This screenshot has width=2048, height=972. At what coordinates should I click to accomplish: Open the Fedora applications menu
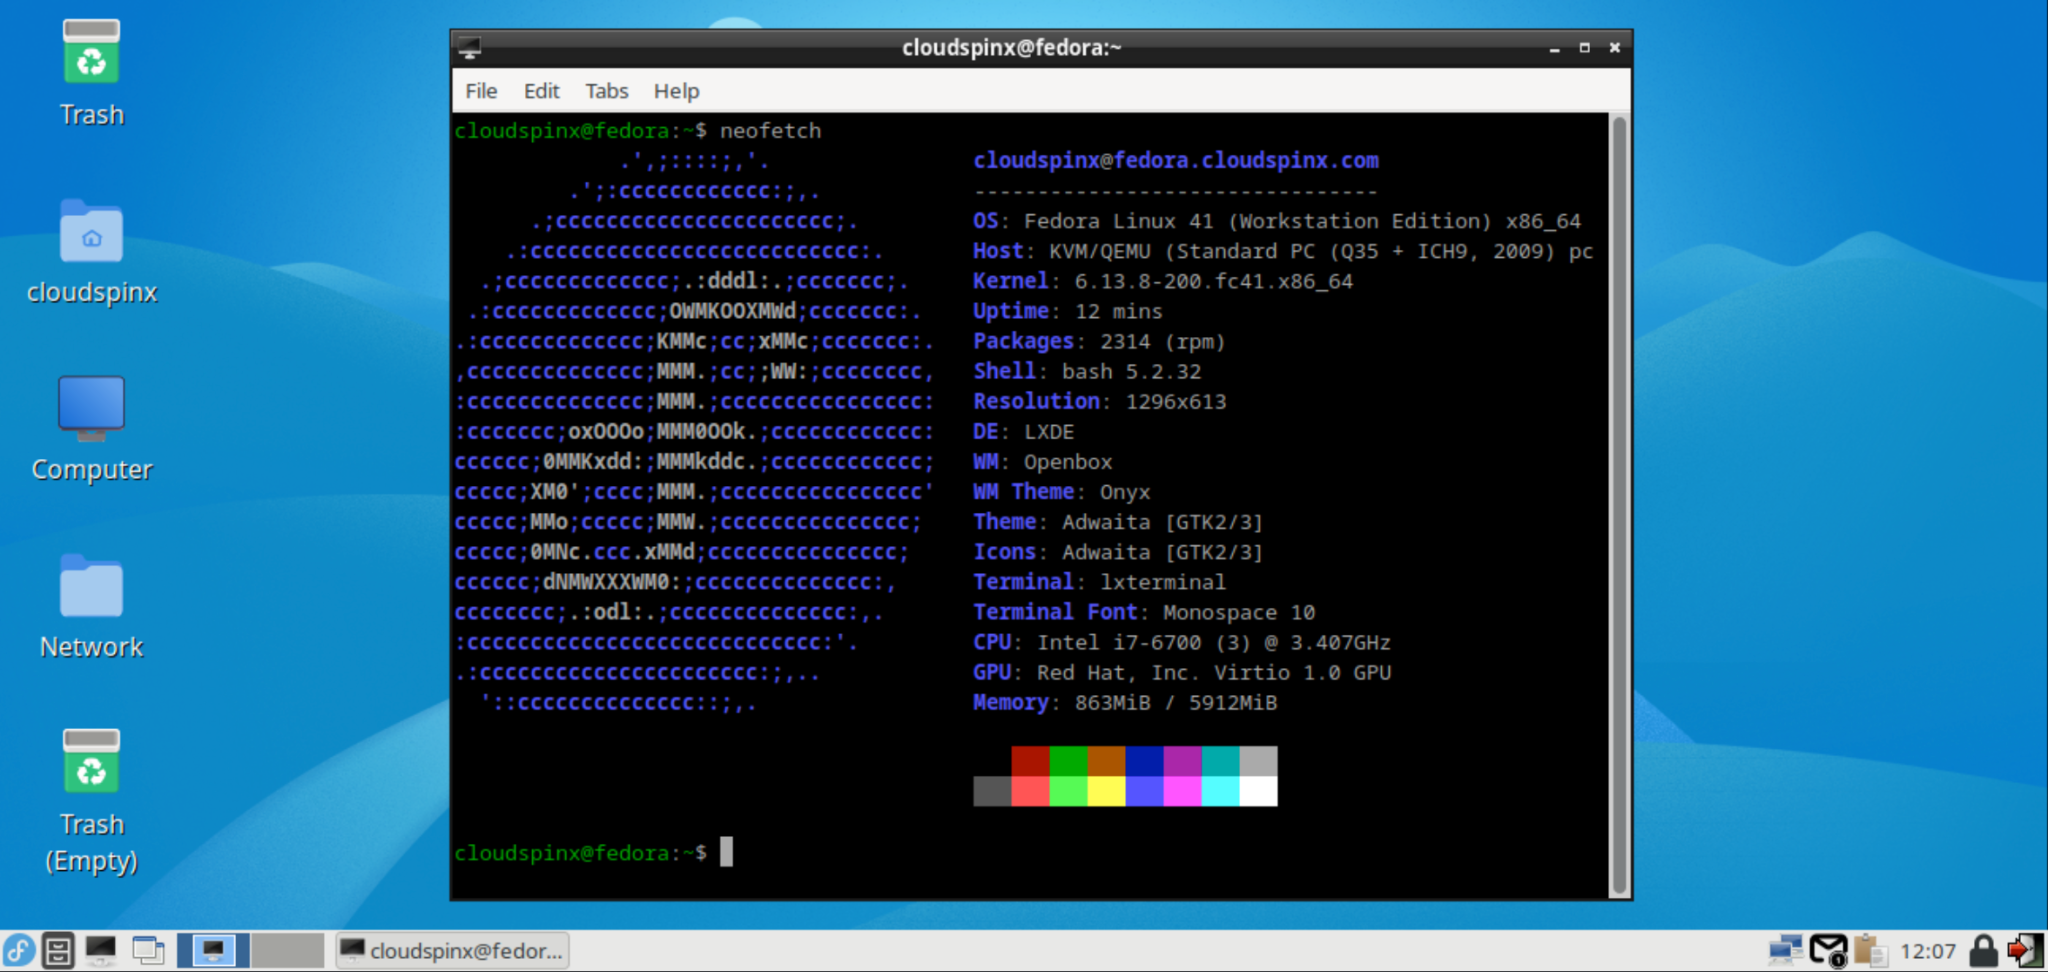(20, 950)
